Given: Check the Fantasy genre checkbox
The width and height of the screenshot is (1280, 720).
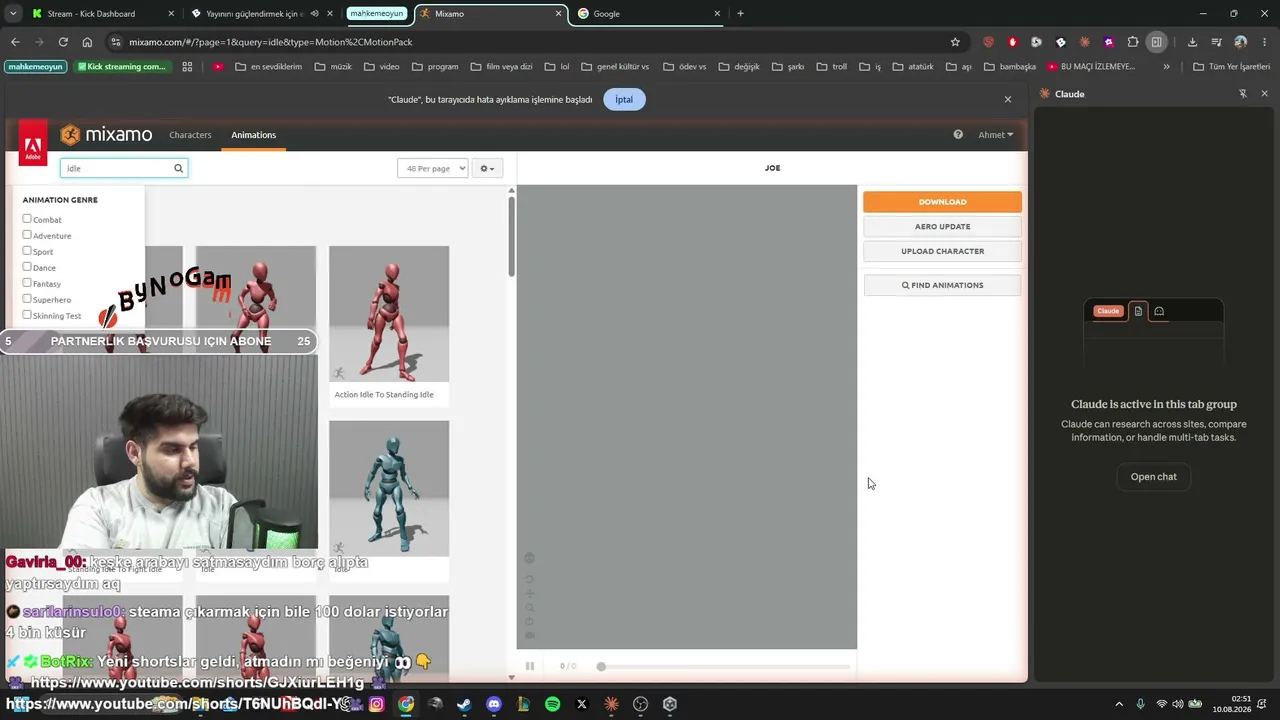Looking at the screenshot, I should point(27,283).
